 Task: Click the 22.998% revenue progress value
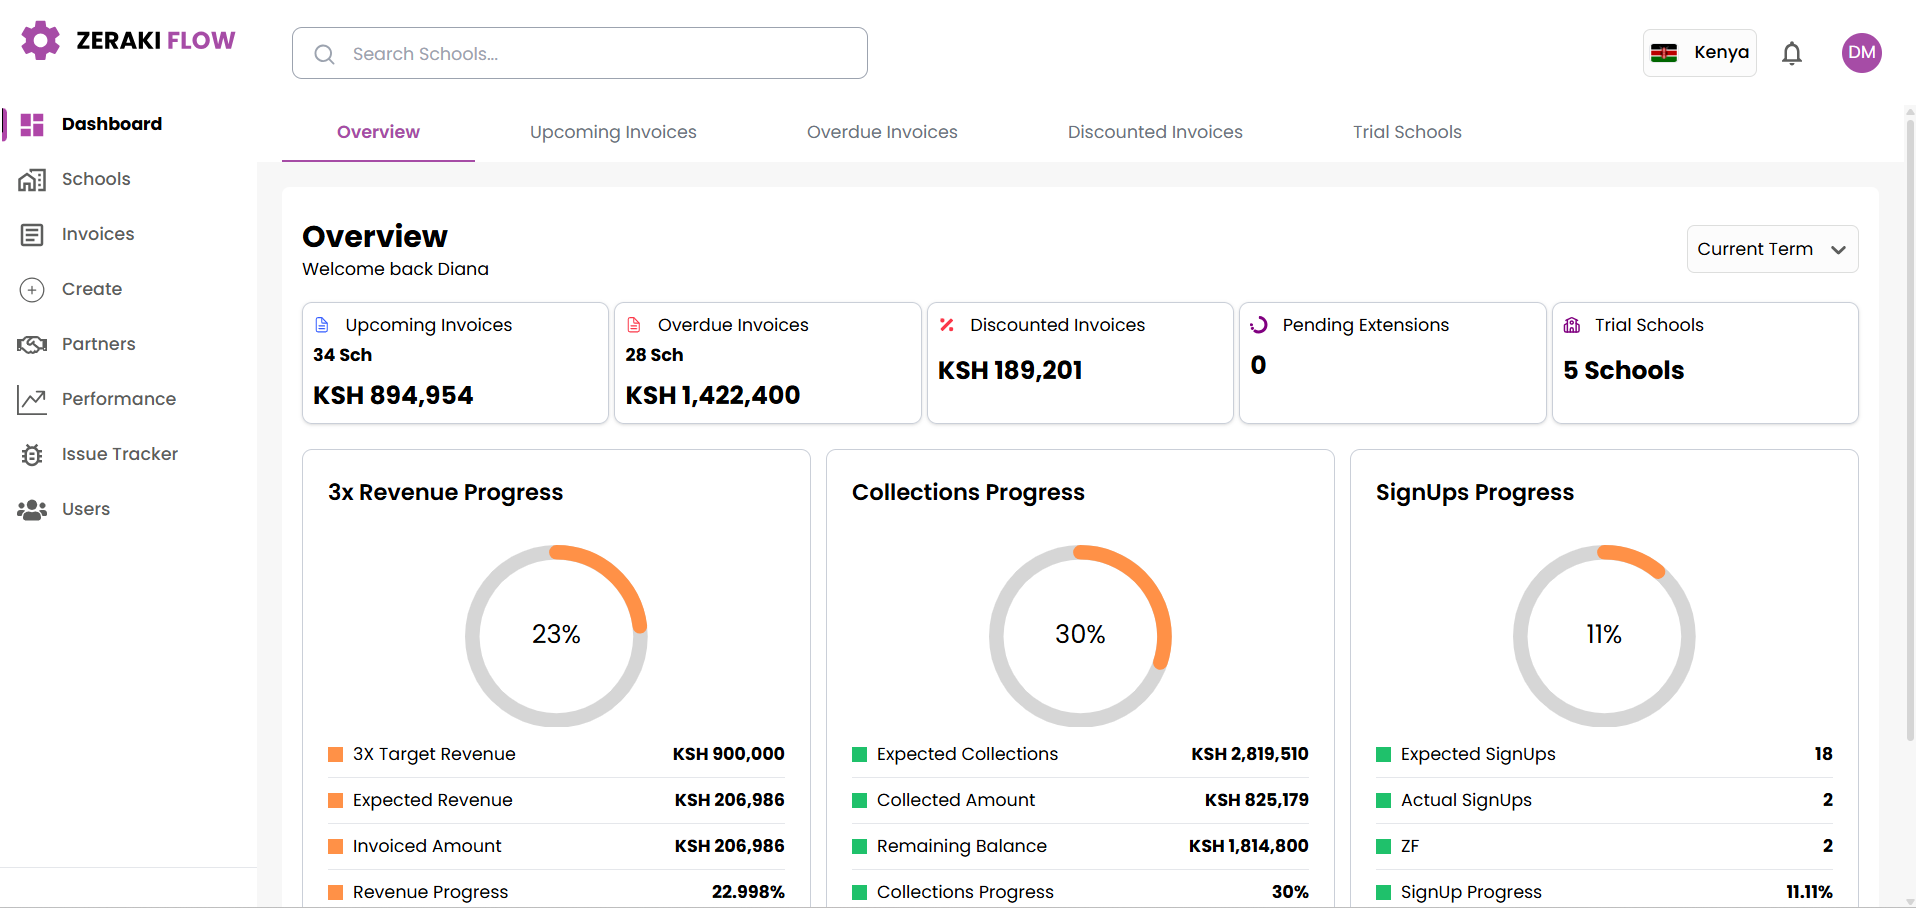[748, 892]
